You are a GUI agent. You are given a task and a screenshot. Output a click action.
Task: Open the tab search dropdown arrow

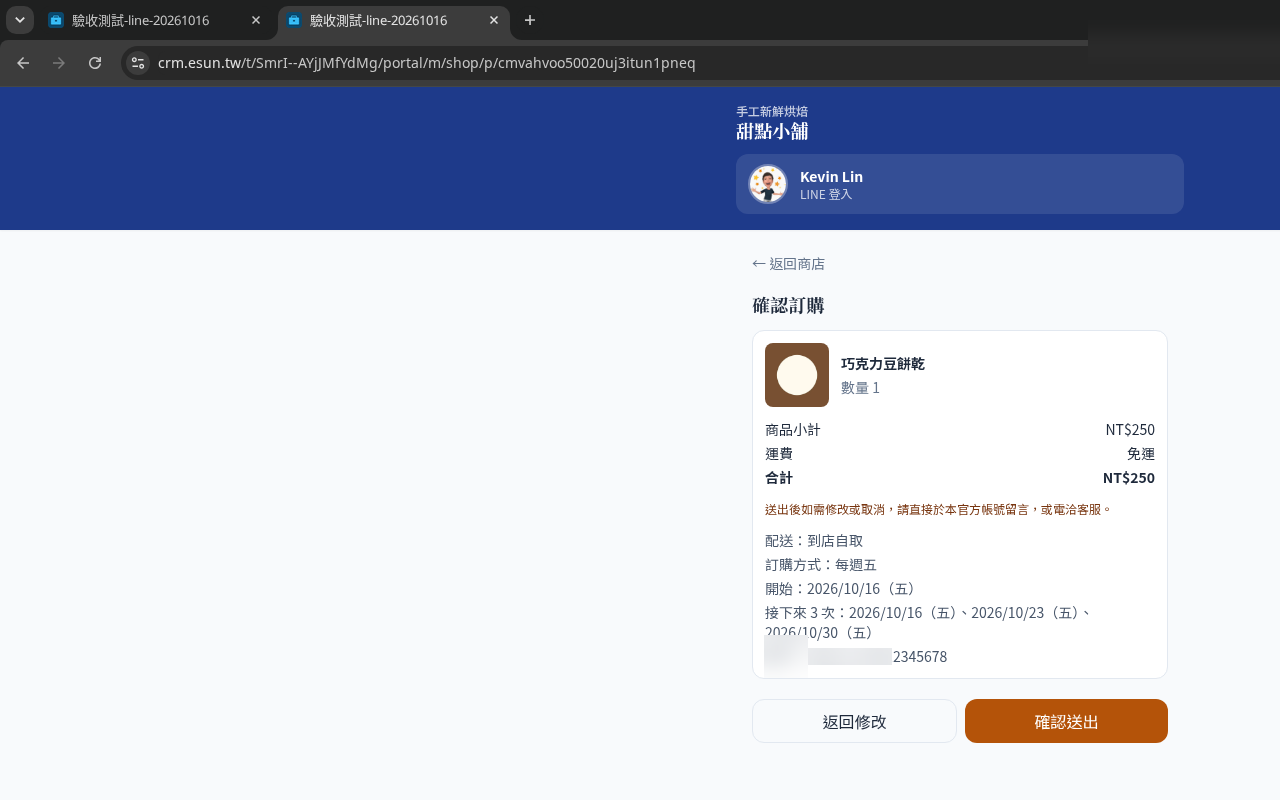[x=20, y=20]
